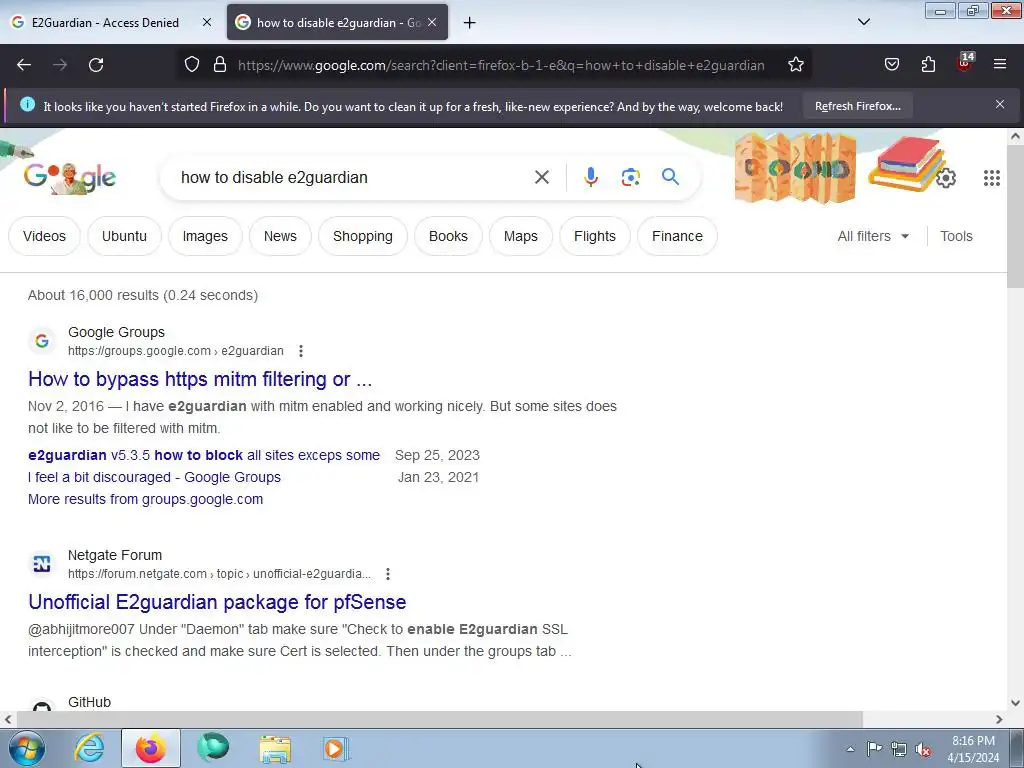The height and width of the screenshot is (768, 1024).
Task: Open a new tab
Action: coord(470,23)
